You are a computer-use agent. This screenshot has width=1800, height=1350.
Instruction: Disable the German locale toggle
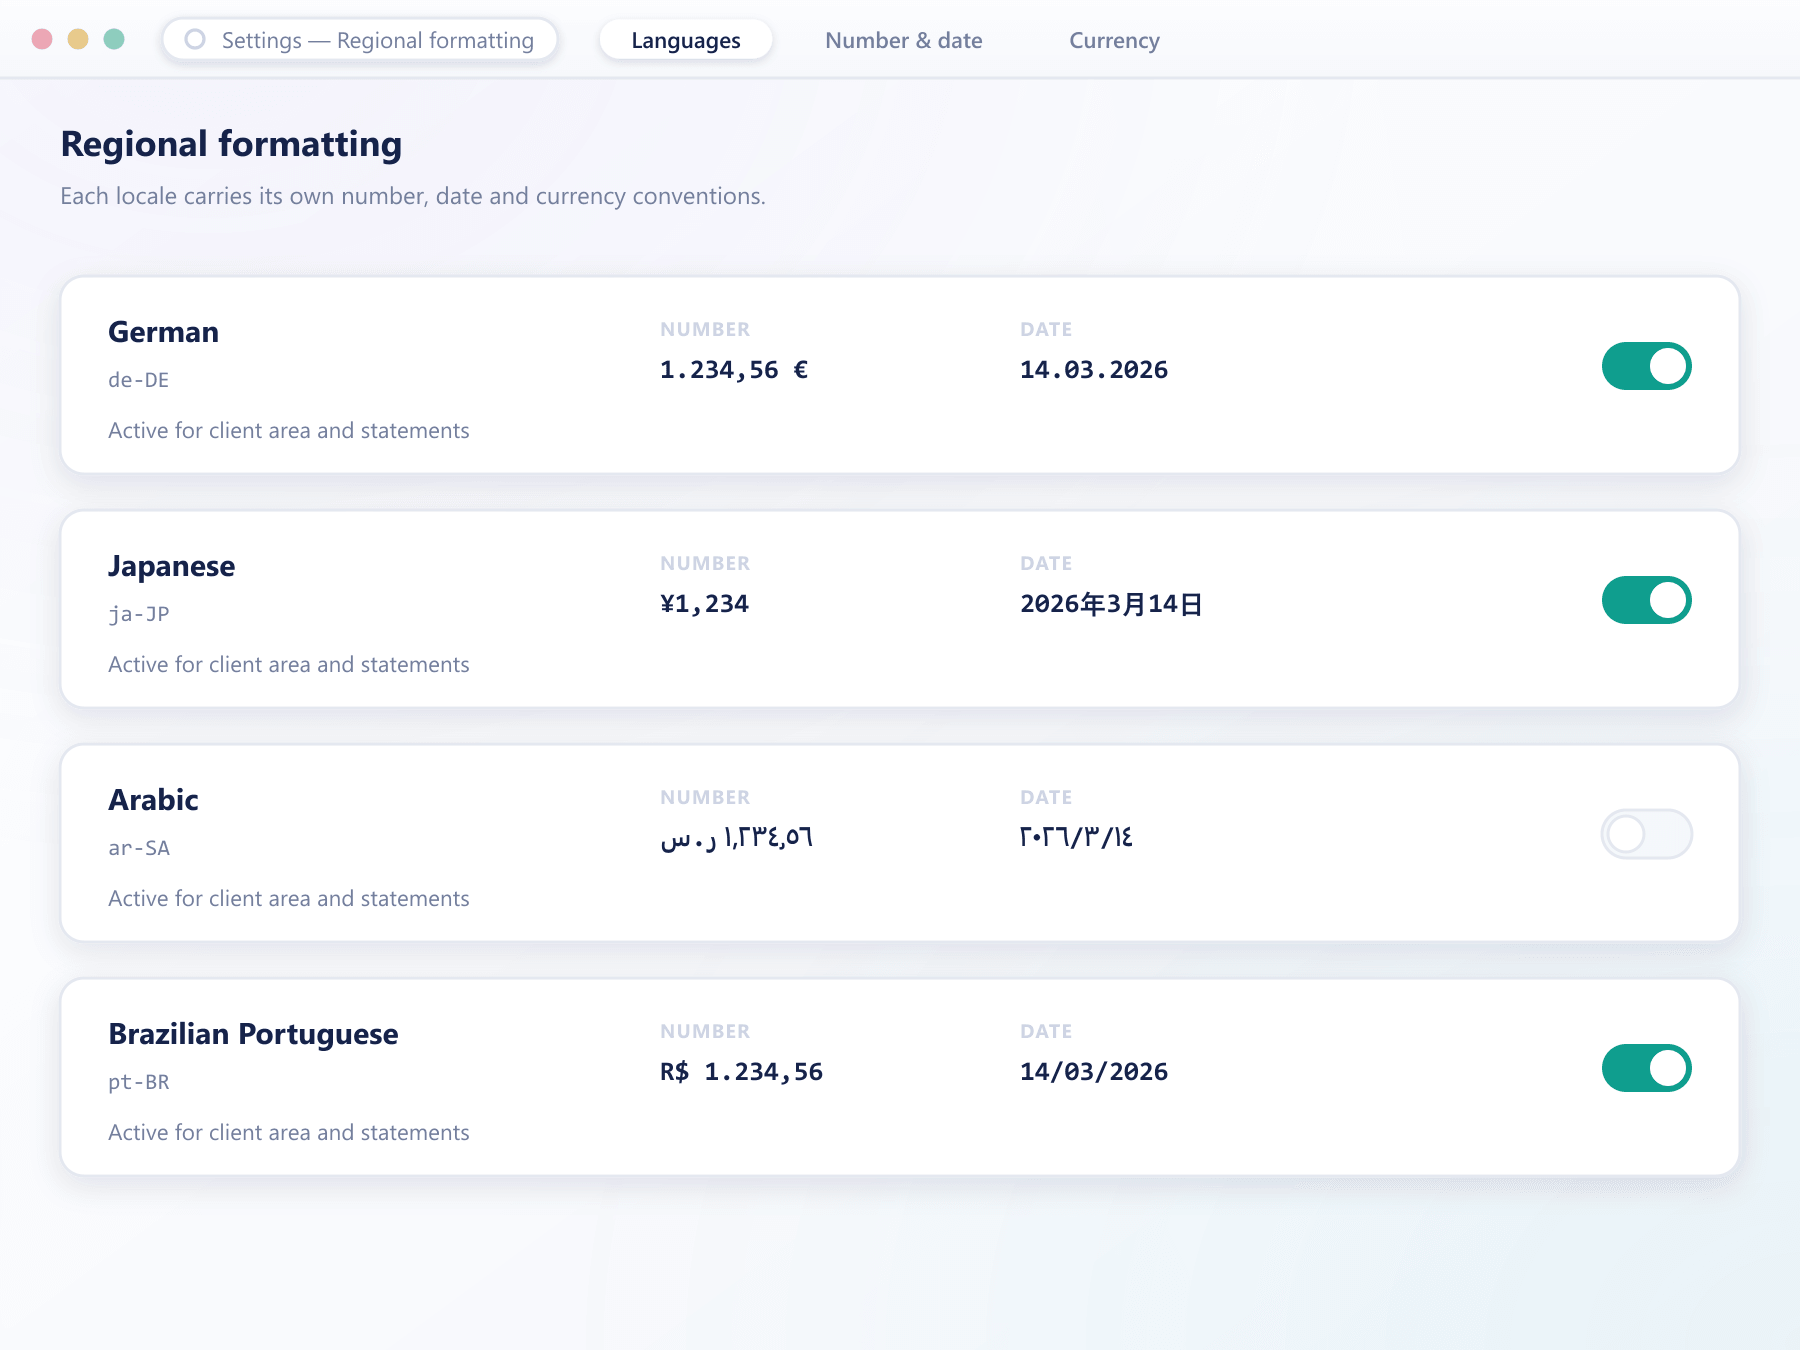point(1646,366)
